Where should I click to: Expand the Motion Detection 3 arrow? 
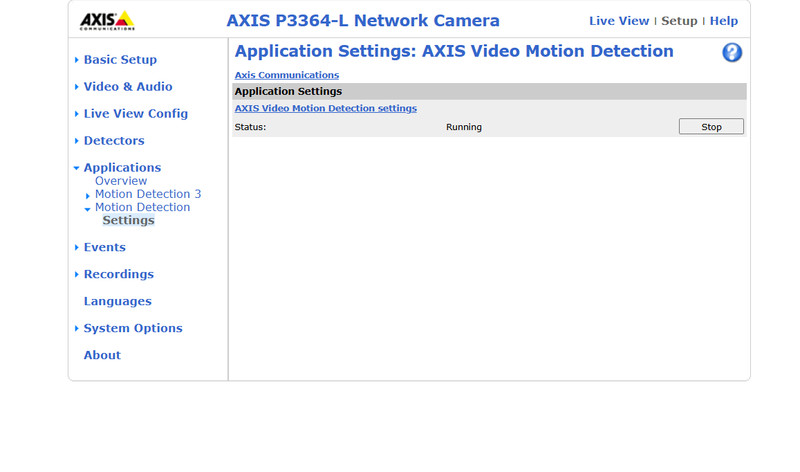[88, 195]
